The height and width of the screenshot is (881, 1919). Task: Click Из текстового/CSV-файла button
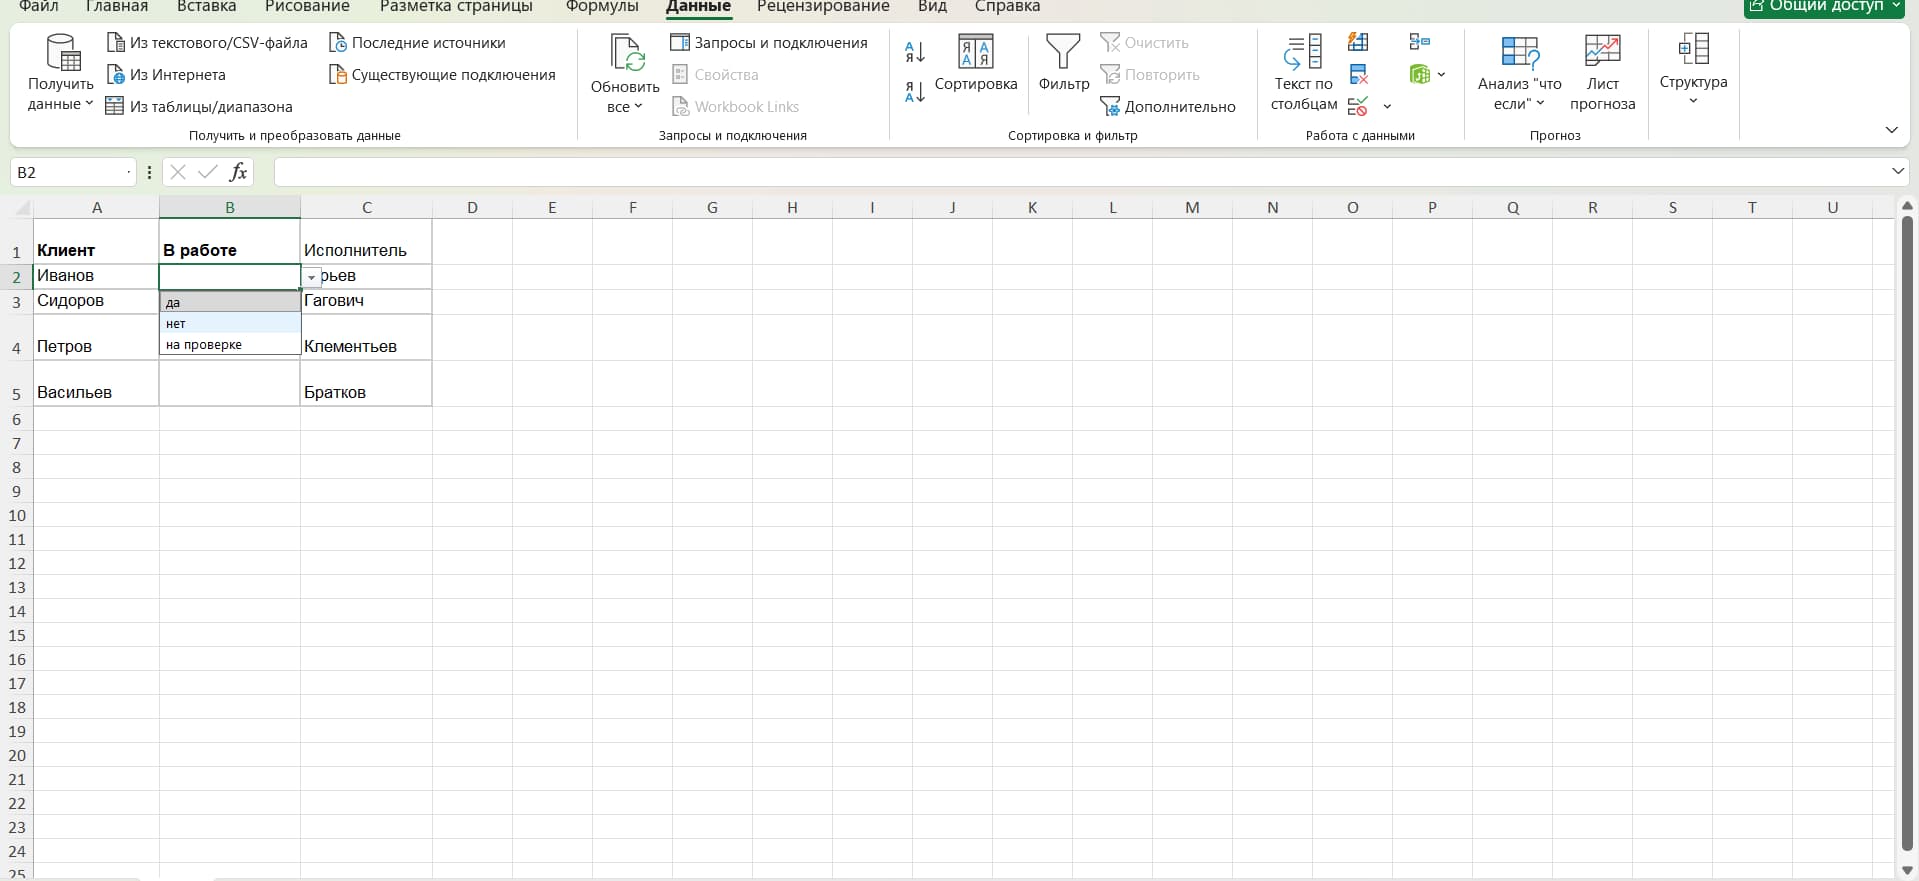(x=207, y=43)
